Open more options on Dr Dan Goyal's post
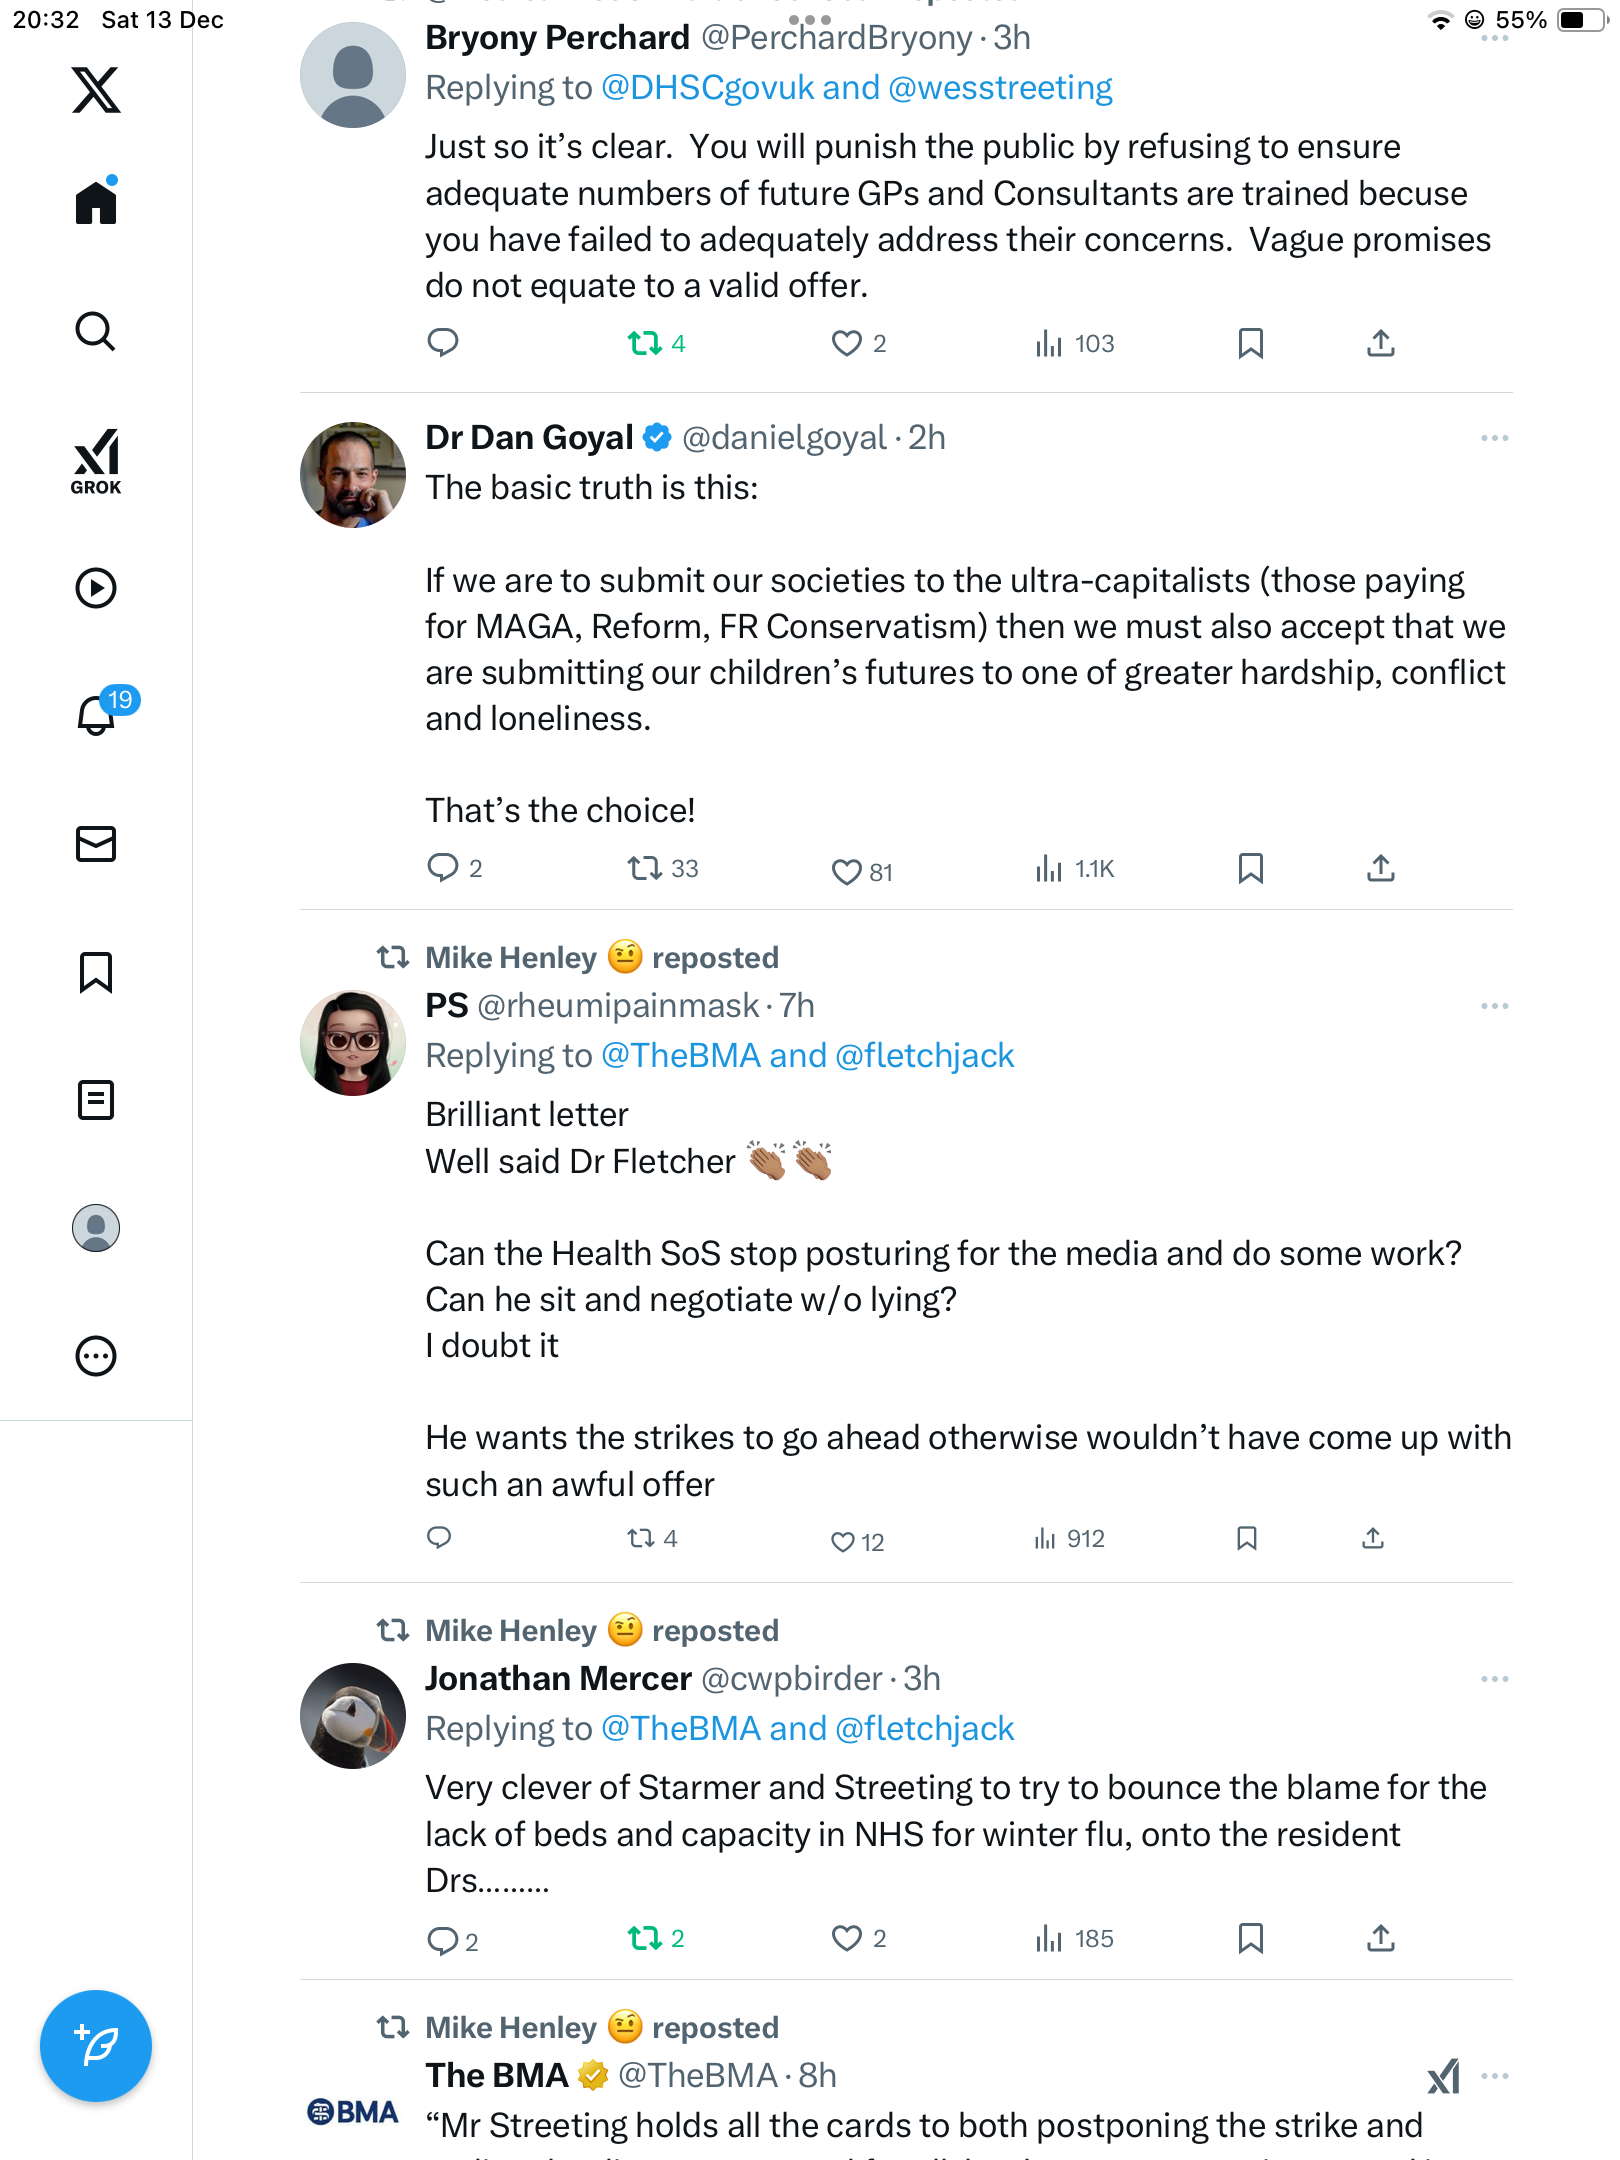 1494,438
